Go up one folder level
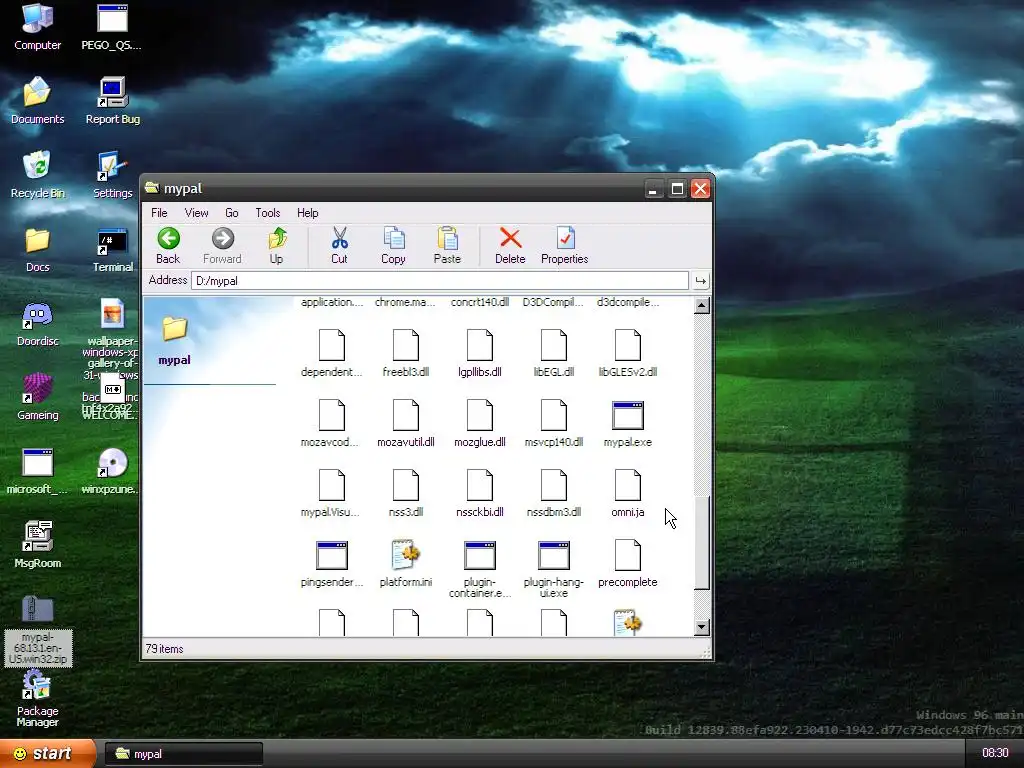This screenshot has height=768, width=1024. tap(277, 246)
